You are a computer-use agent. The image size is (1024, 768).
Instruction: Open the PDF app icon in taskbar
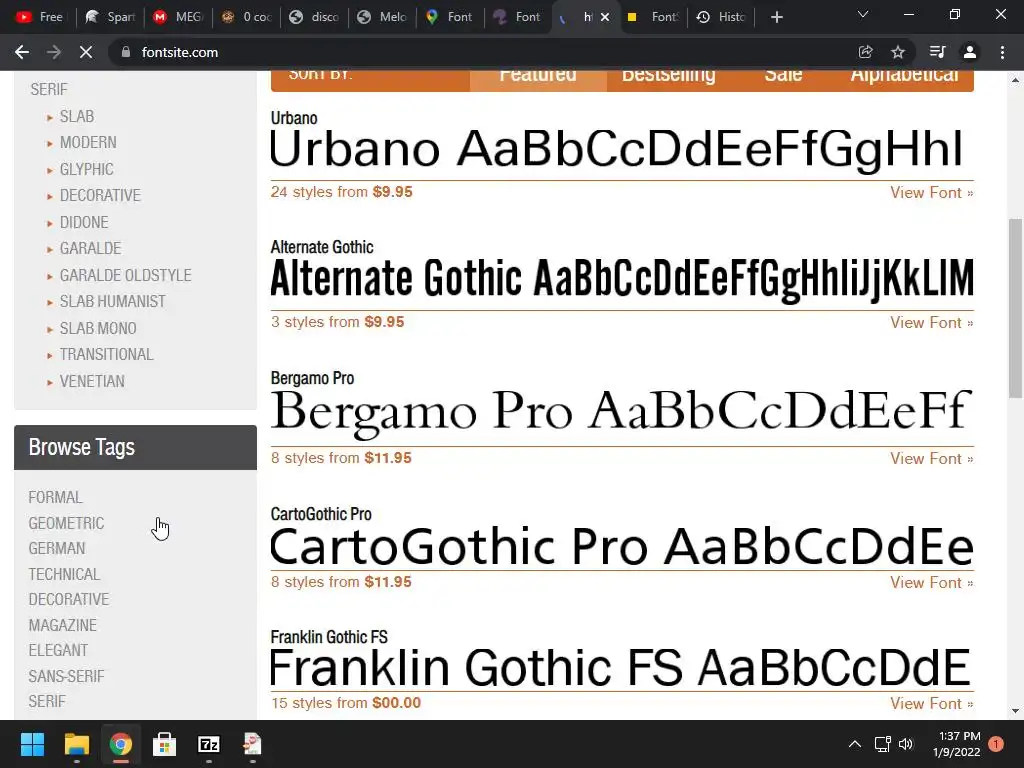(252, 744)
